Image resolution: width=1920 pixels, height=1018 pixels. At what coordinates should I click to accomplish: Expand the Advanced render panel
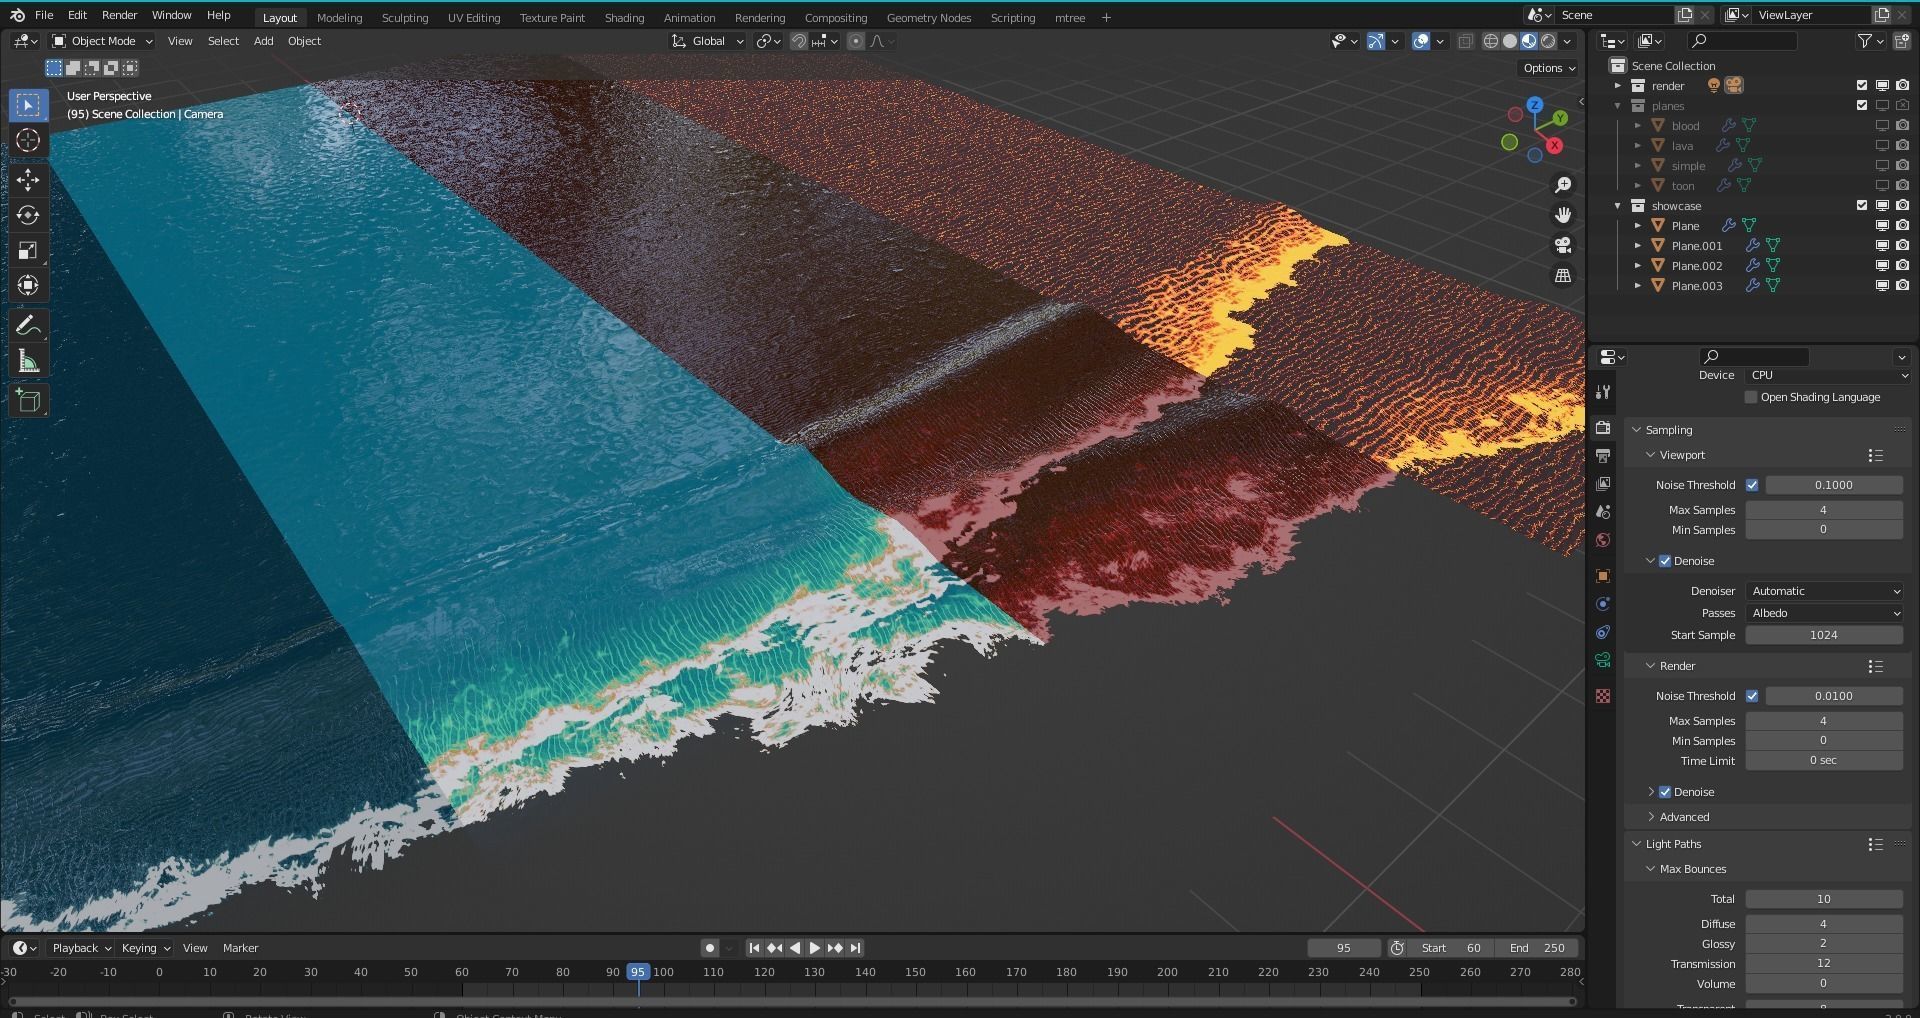coord(1684,817)
